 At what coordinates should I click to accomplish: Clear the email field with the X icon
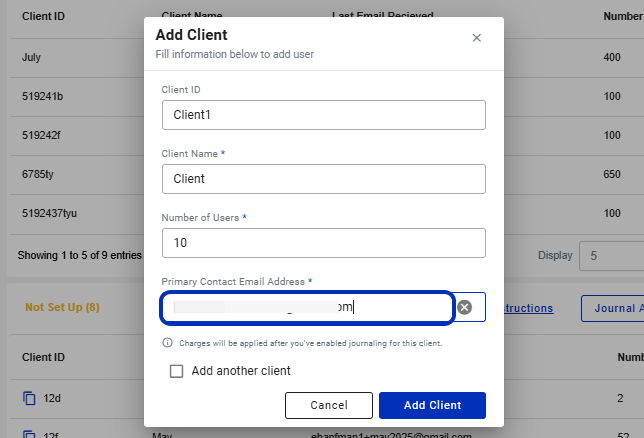[x=465, y=307]
